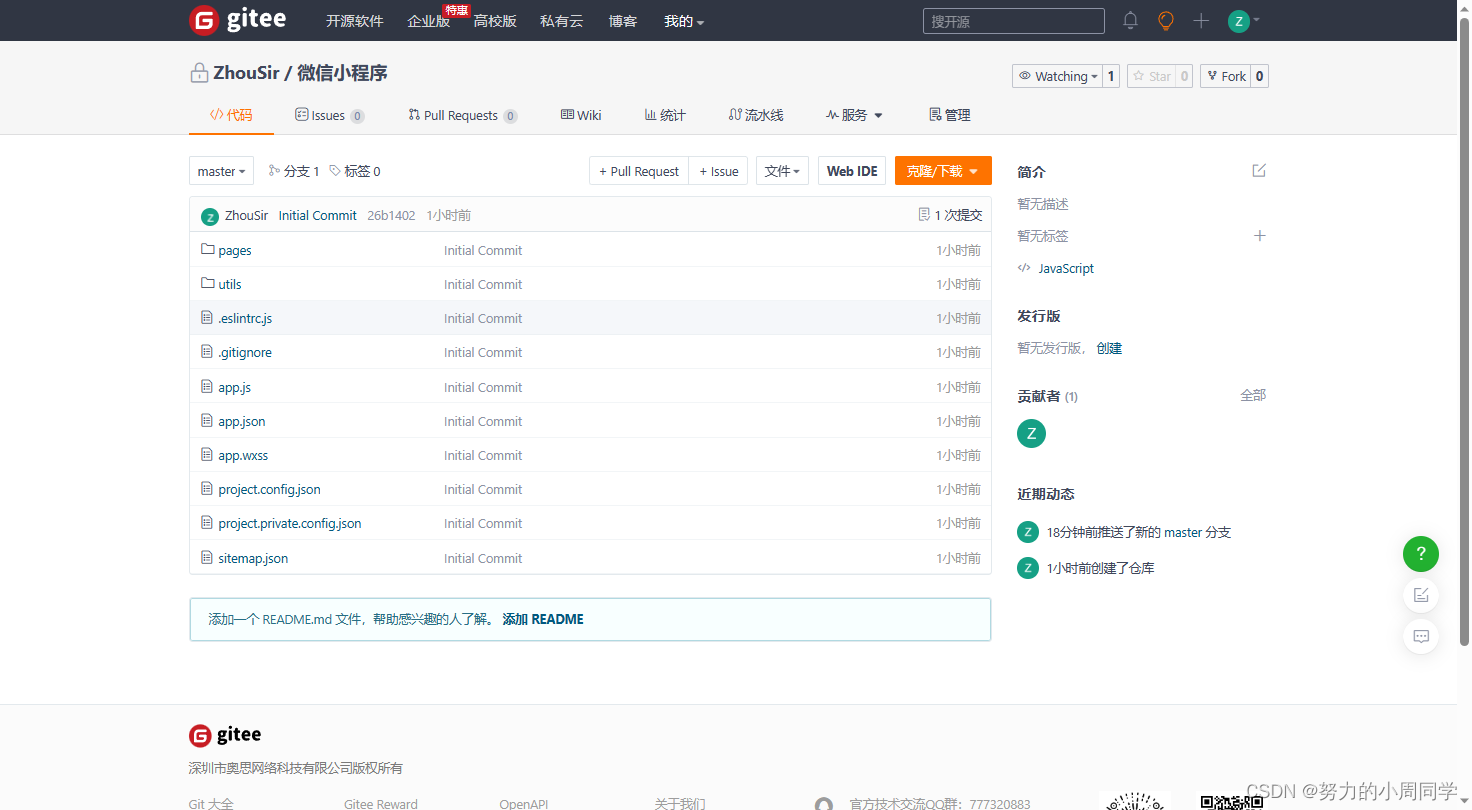1472x810 pixels.
Task: Open the 1 次提交 commits link
Action: coord(950,215)
